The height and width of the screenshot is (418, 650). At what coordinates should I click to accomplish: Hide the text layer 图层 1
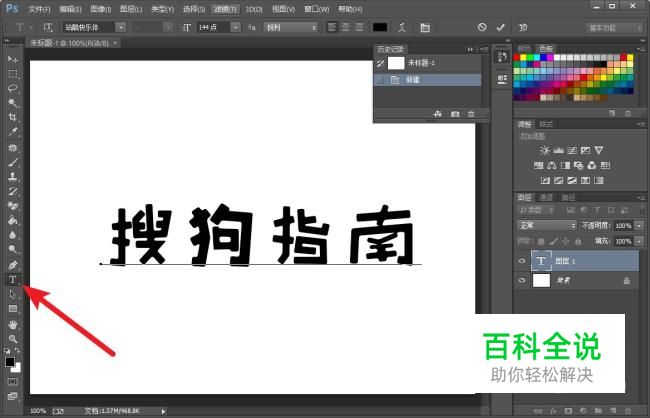tap(522, 261)
